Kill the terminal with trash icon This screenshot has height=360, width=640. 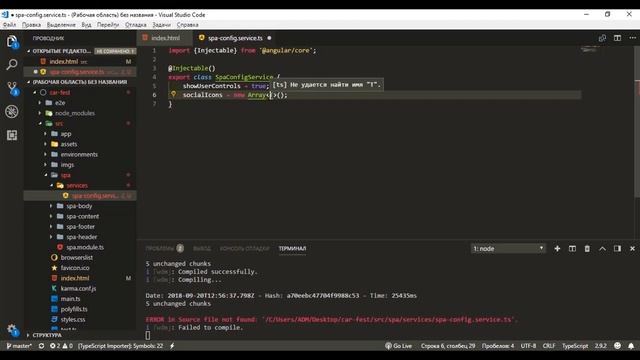587,249
